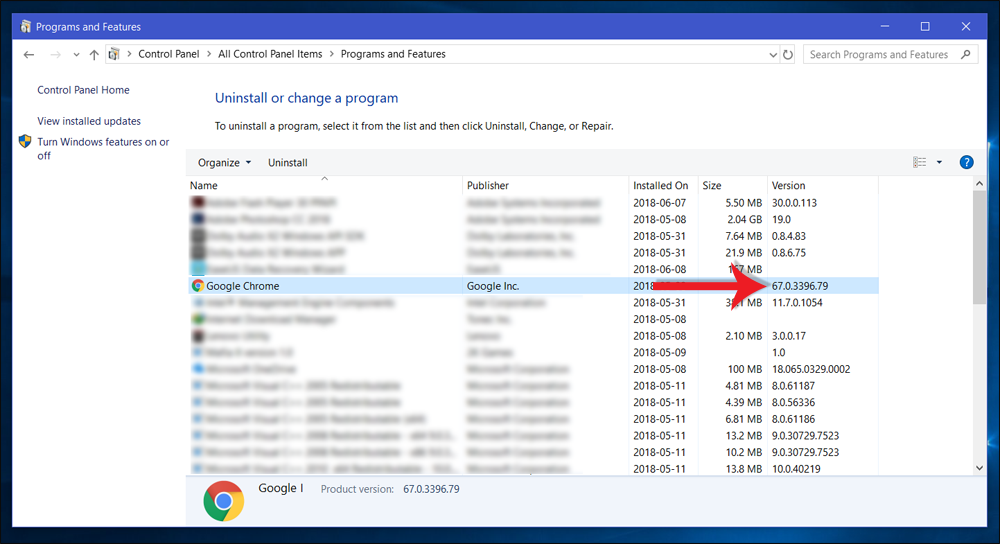Sort by the Name column header
This screenshot has width=1000, height=544.
(324, 185)
